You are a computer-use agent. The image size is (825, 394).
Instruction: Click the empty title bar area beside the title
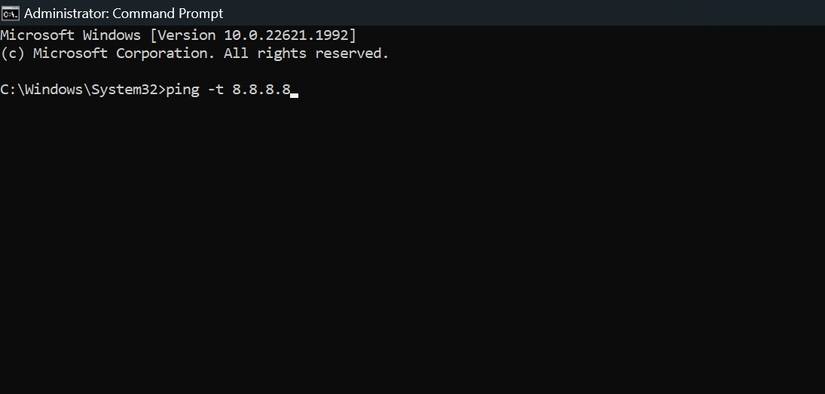coord(521,13)
